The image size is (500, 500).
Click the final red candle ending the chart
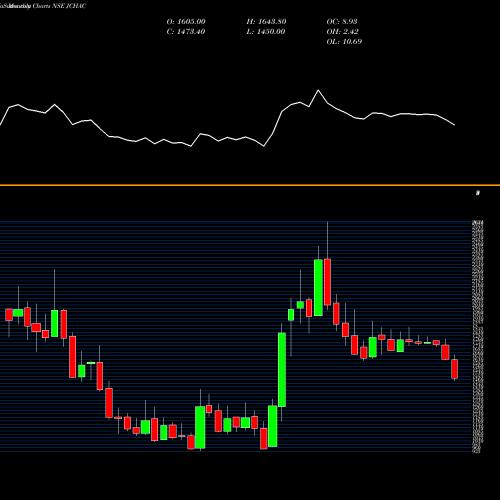(x=455, y=369)
